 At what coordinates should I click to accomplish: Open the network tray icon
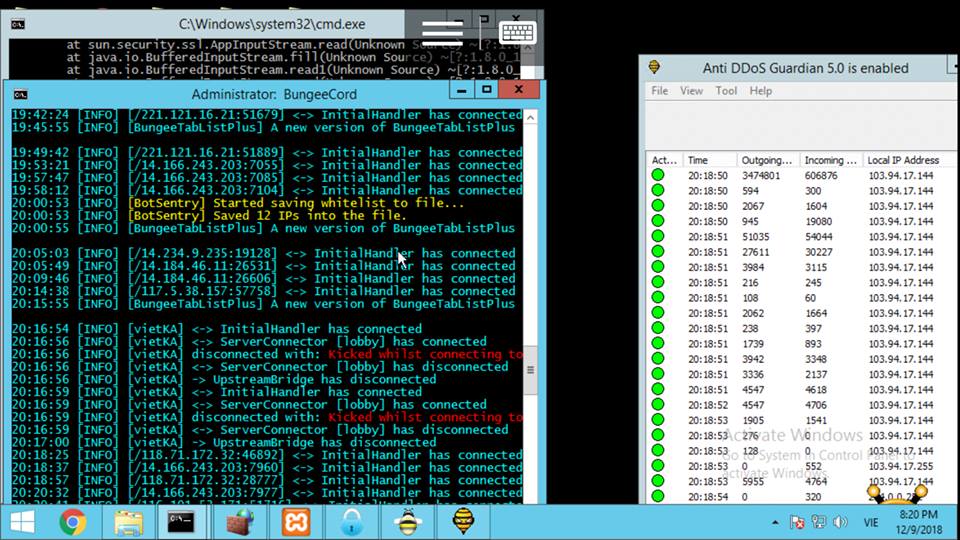[x=819, y=522]
